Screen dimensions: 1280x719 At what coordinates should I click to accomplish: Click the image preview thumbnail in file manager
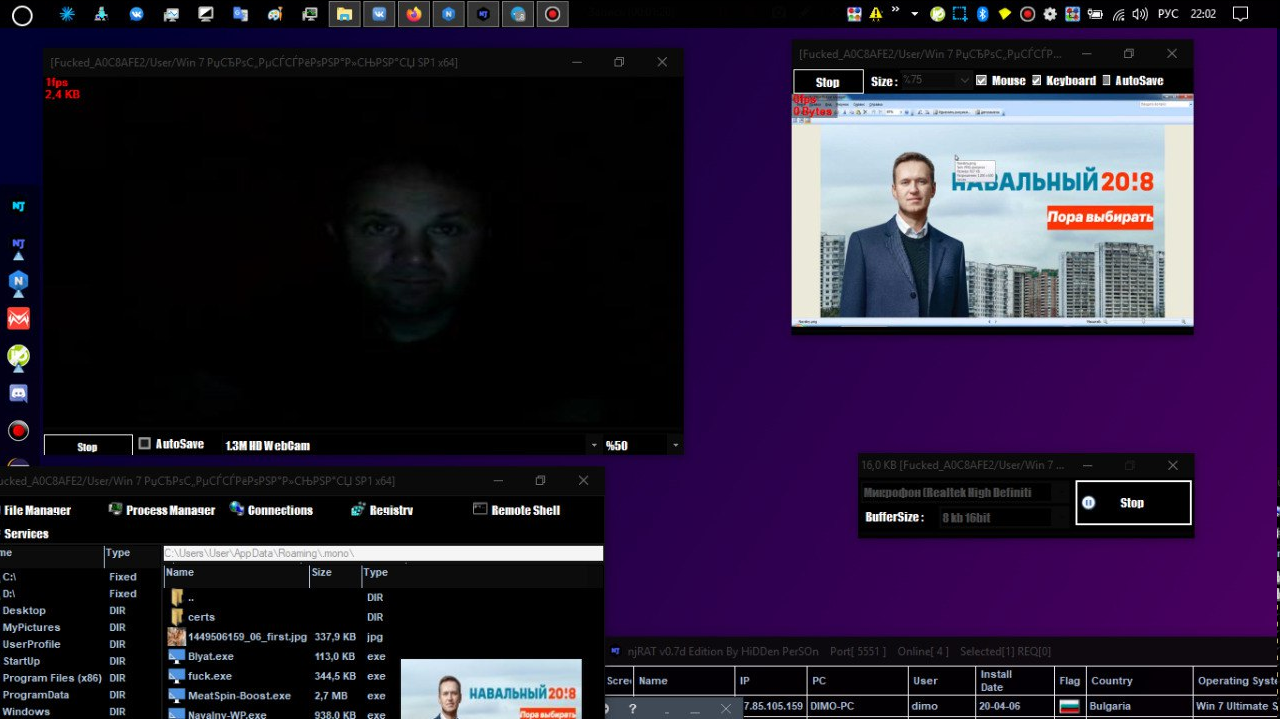[491, 689]
